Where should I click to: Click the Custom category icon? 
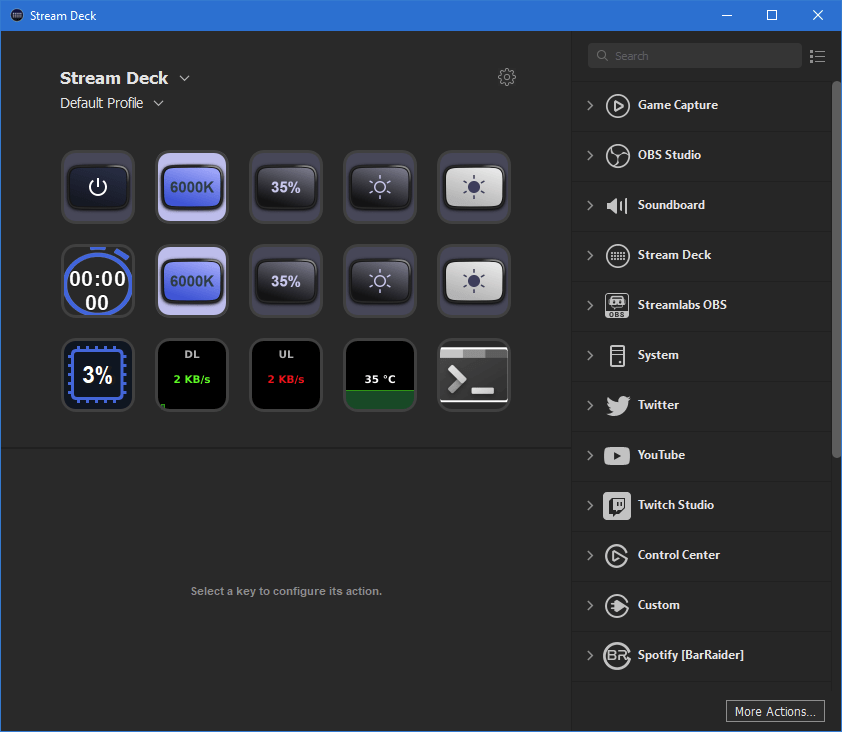616,606
